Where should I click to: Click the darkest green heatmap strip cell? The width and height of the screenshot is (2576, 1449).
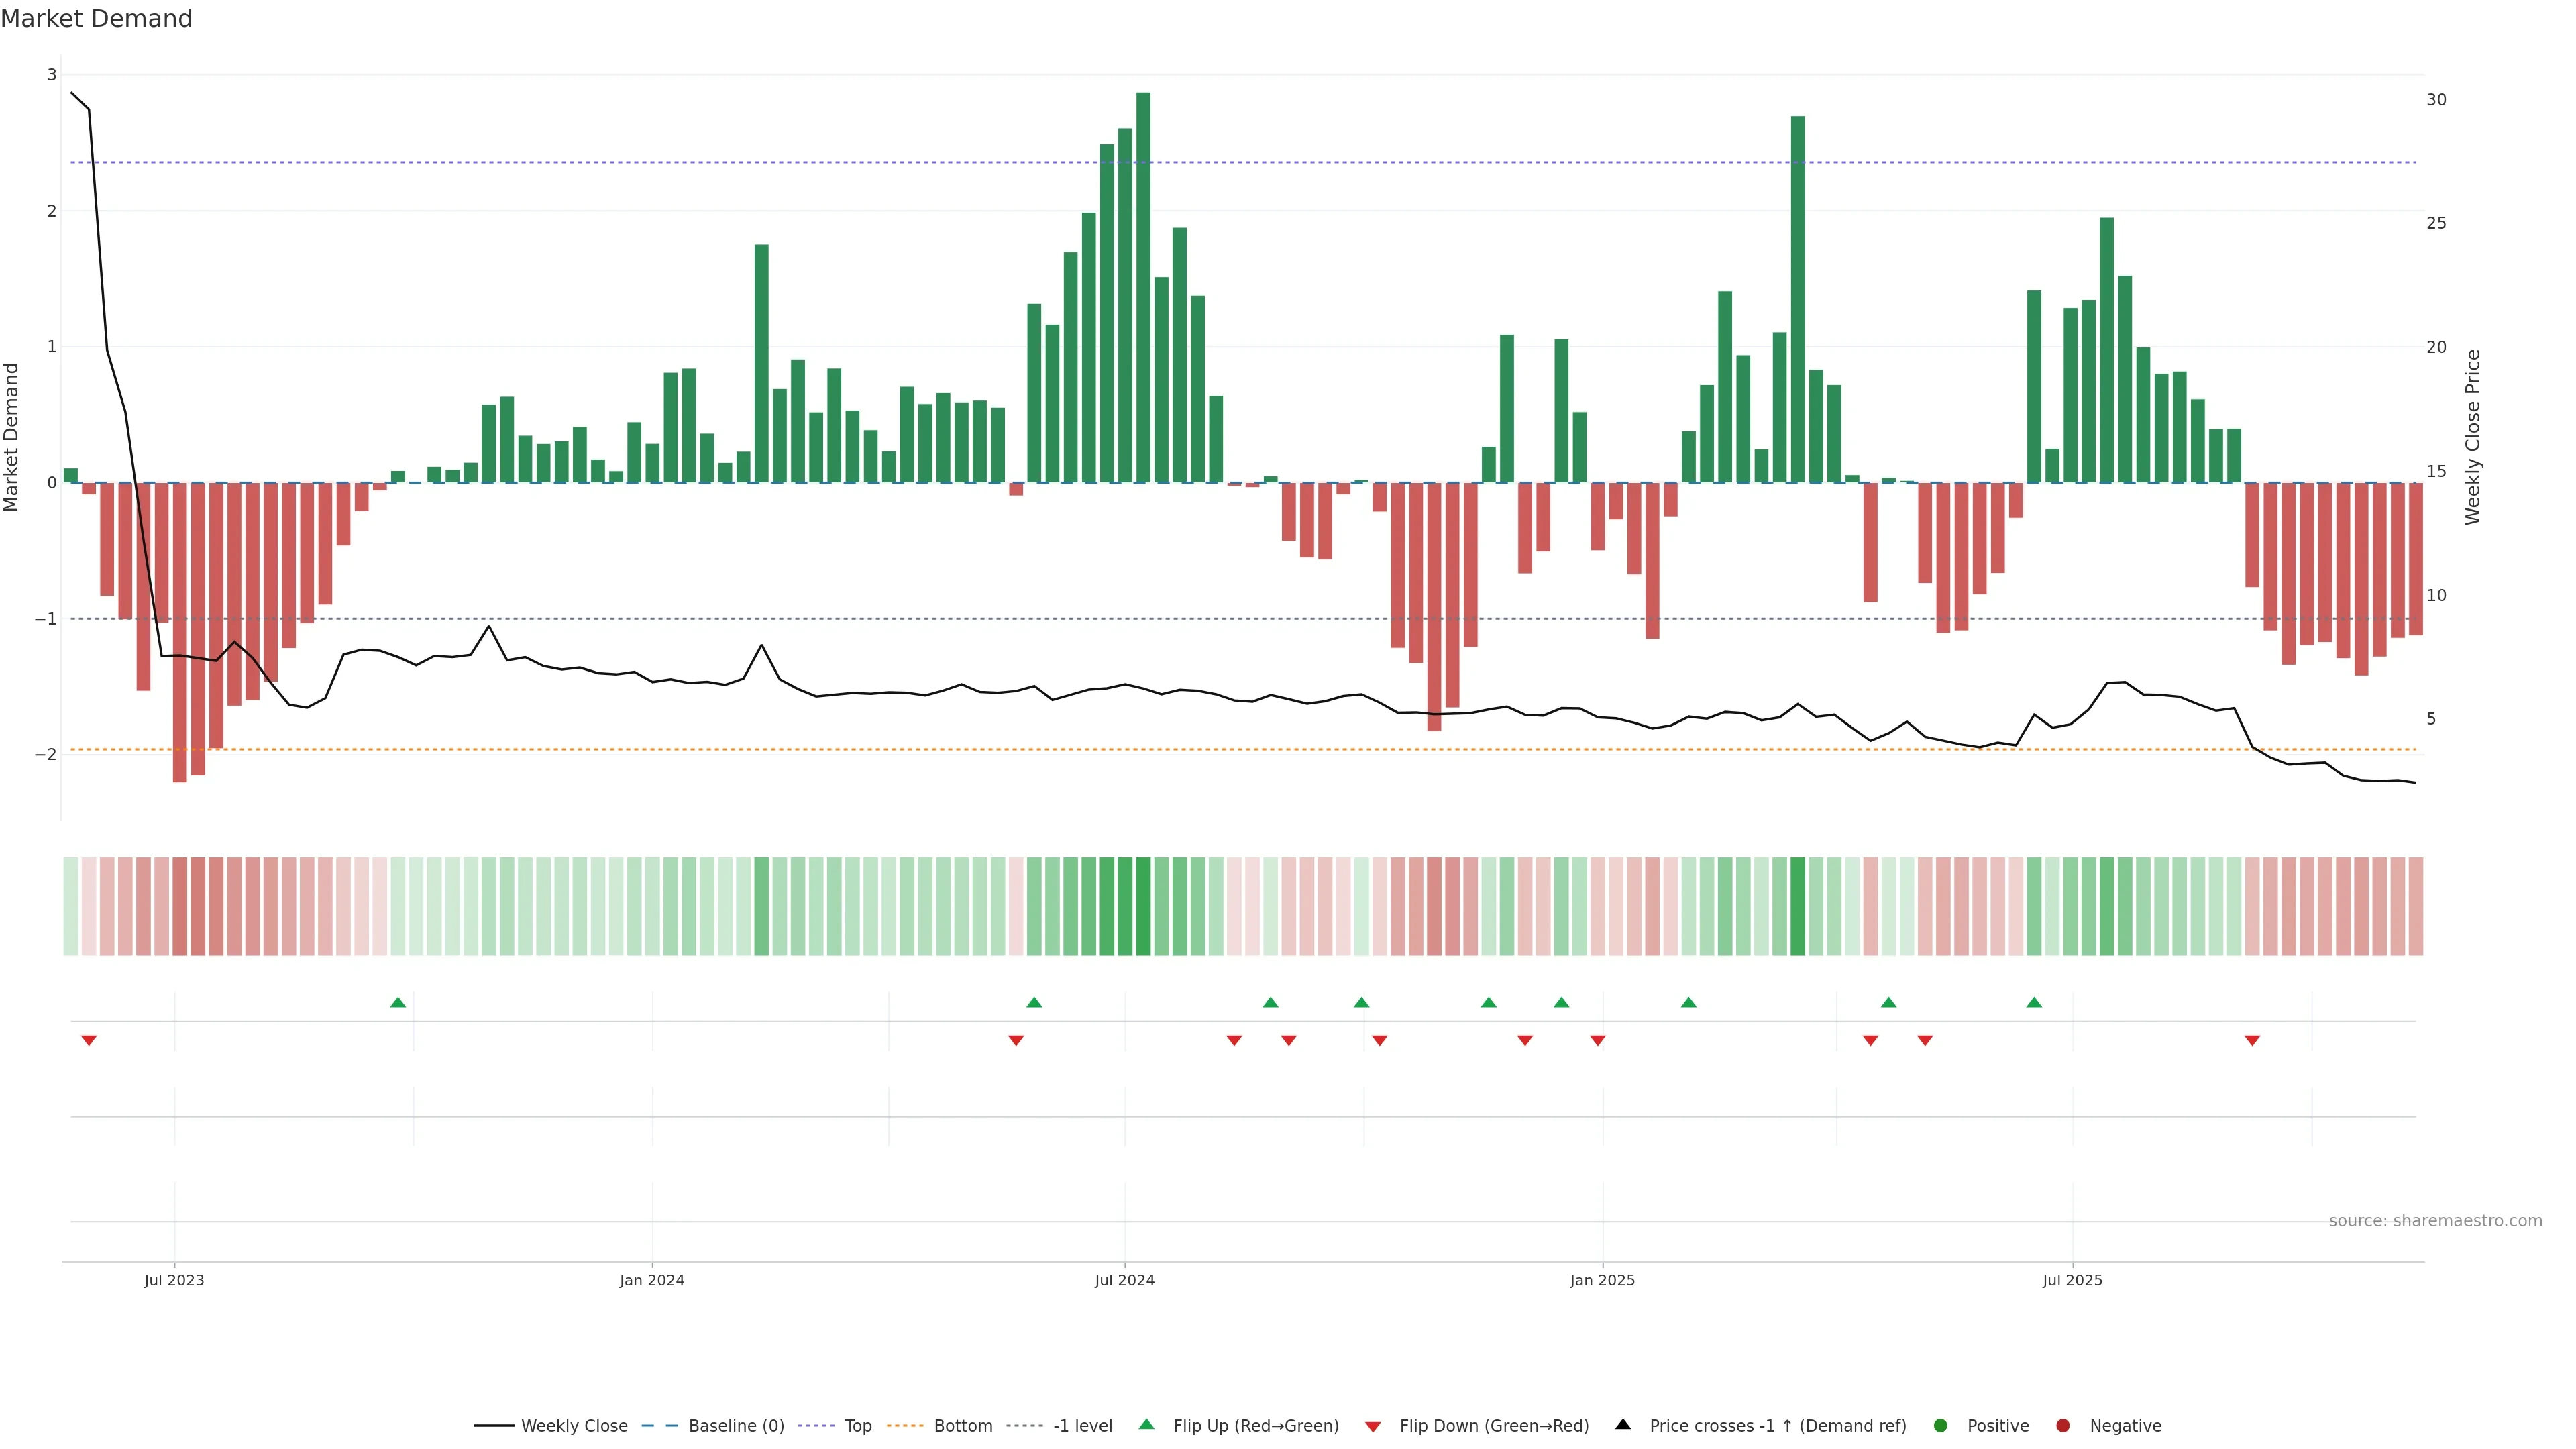click(x=1143, y=906)
